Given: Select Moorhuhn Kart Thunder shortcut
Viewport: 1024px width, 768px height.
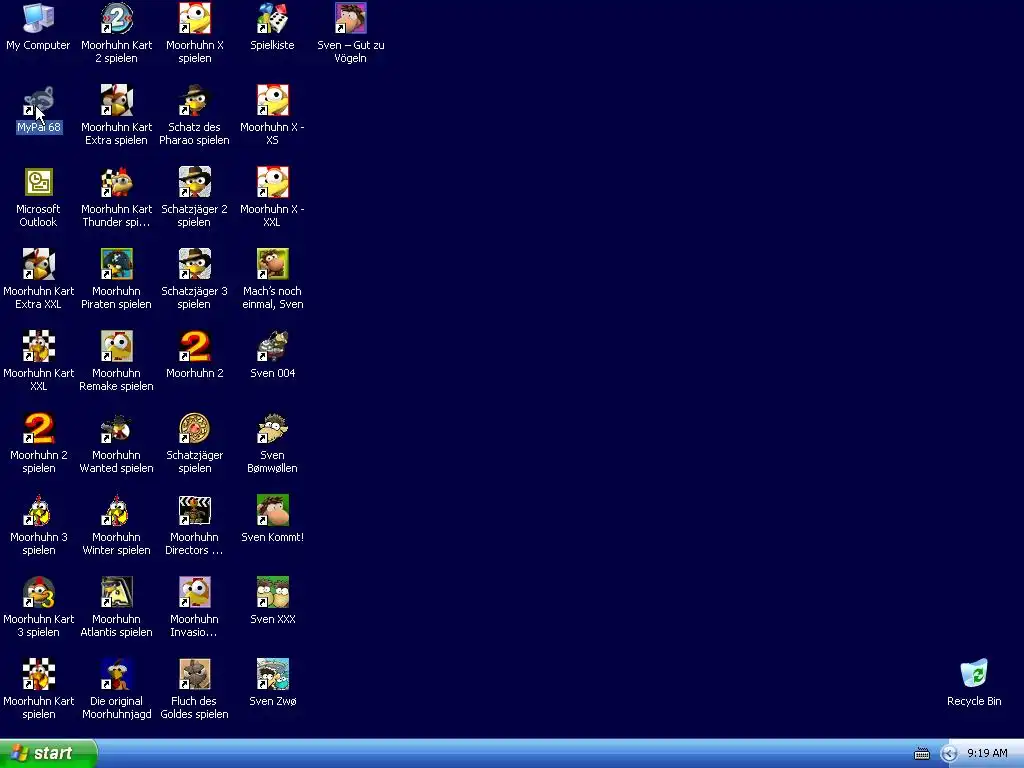Looking at the screenshot, I should coord(116,182).
